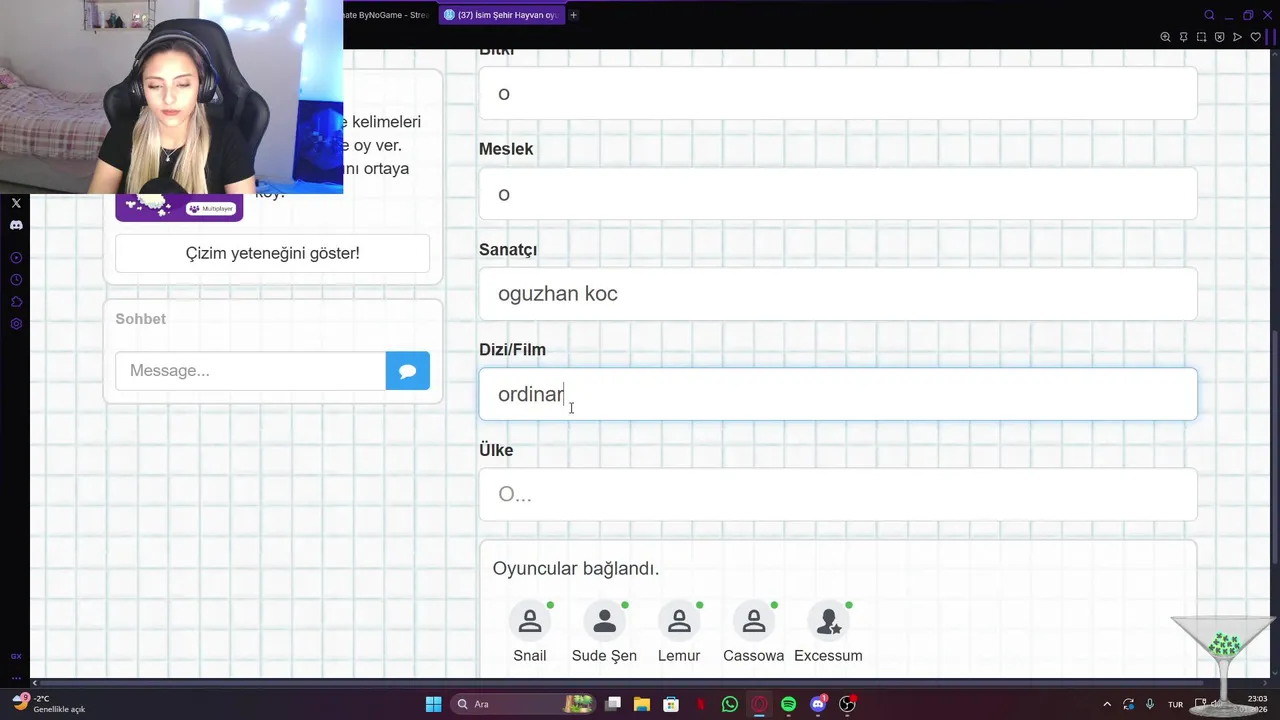
Task: Open Spotify from taskbar
Action: click(788, 704)
